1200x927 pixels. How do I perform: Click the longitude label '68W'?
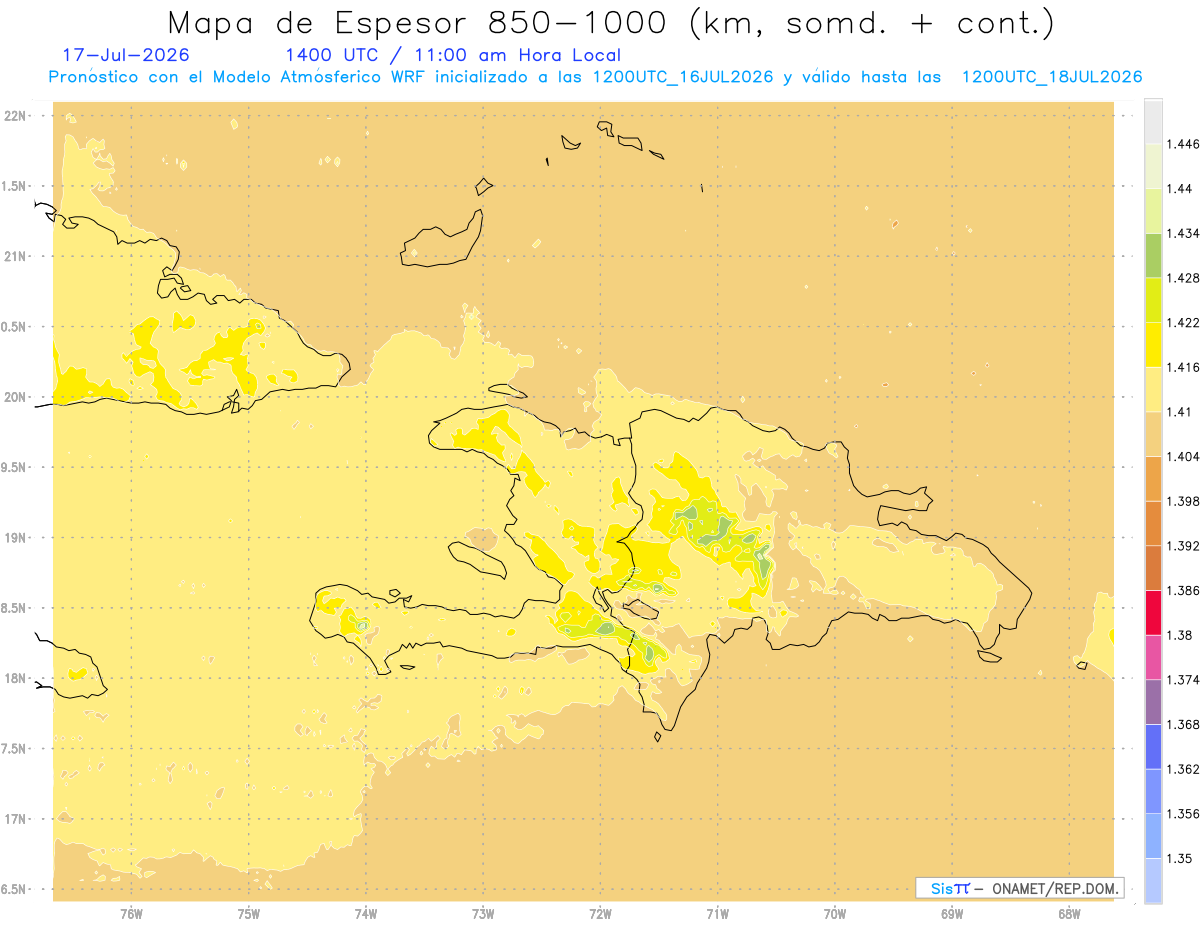(x=1069, y=913)
